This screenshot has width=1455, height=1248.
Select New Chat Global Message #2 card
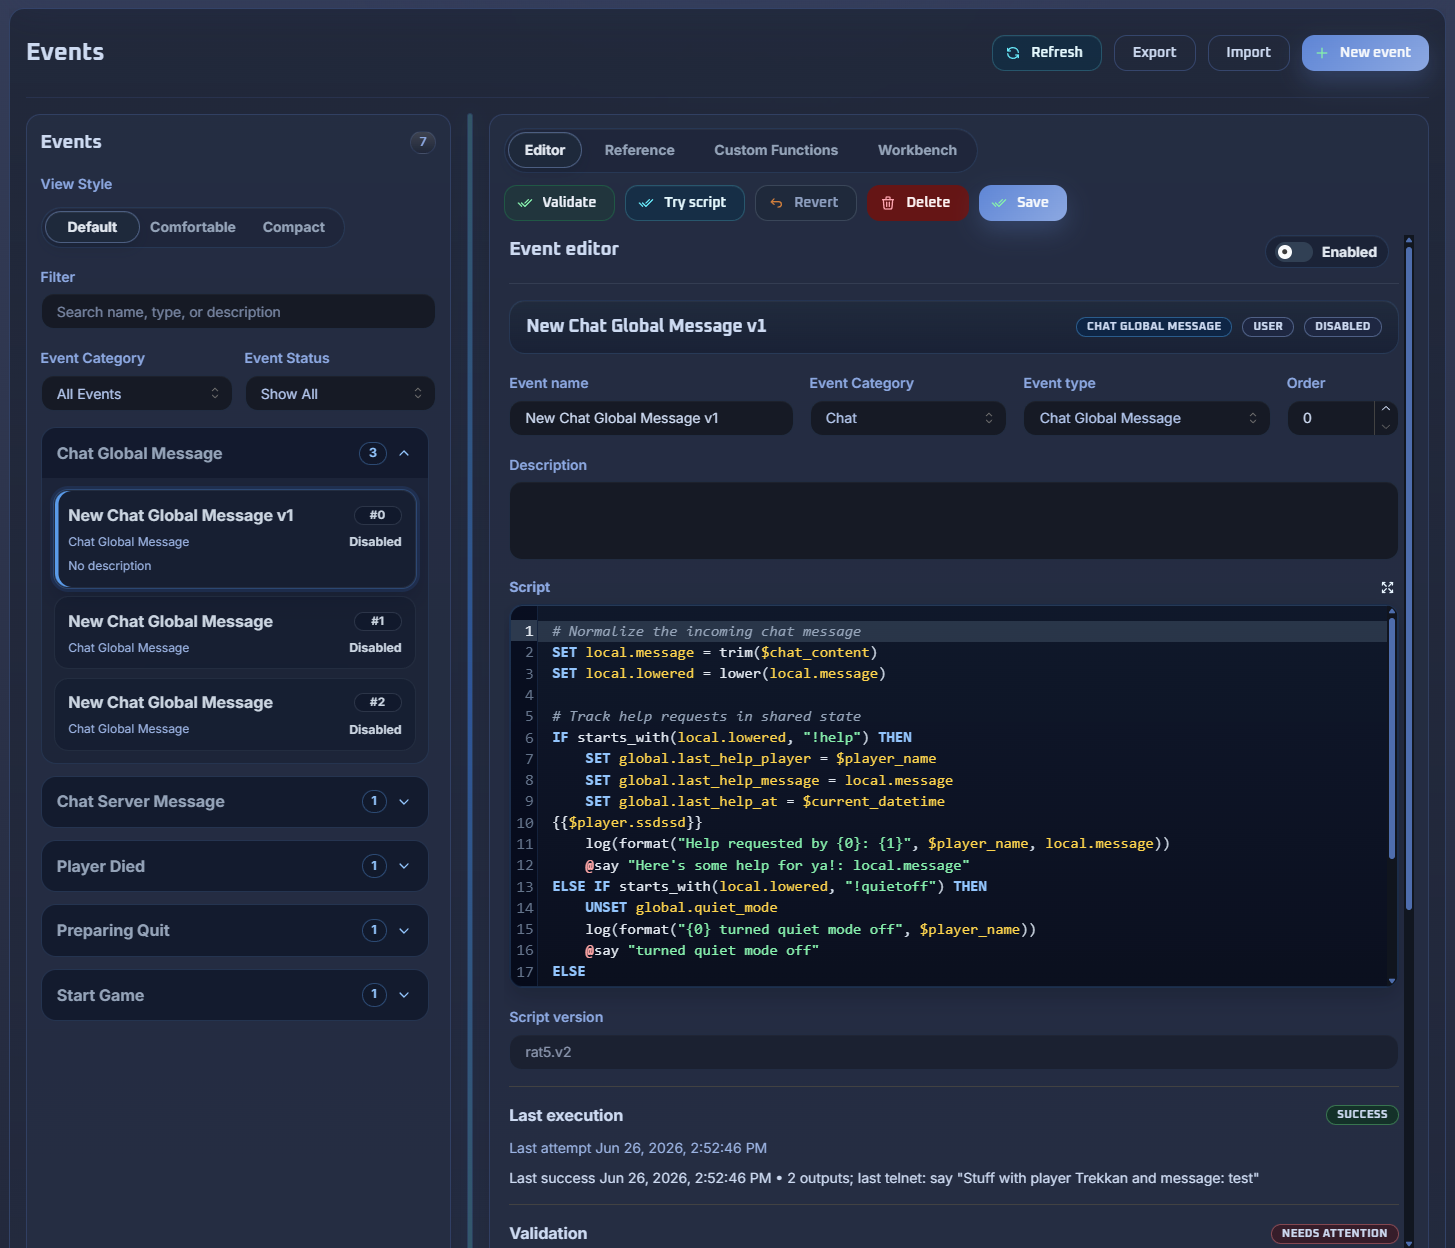pos(236,714)
